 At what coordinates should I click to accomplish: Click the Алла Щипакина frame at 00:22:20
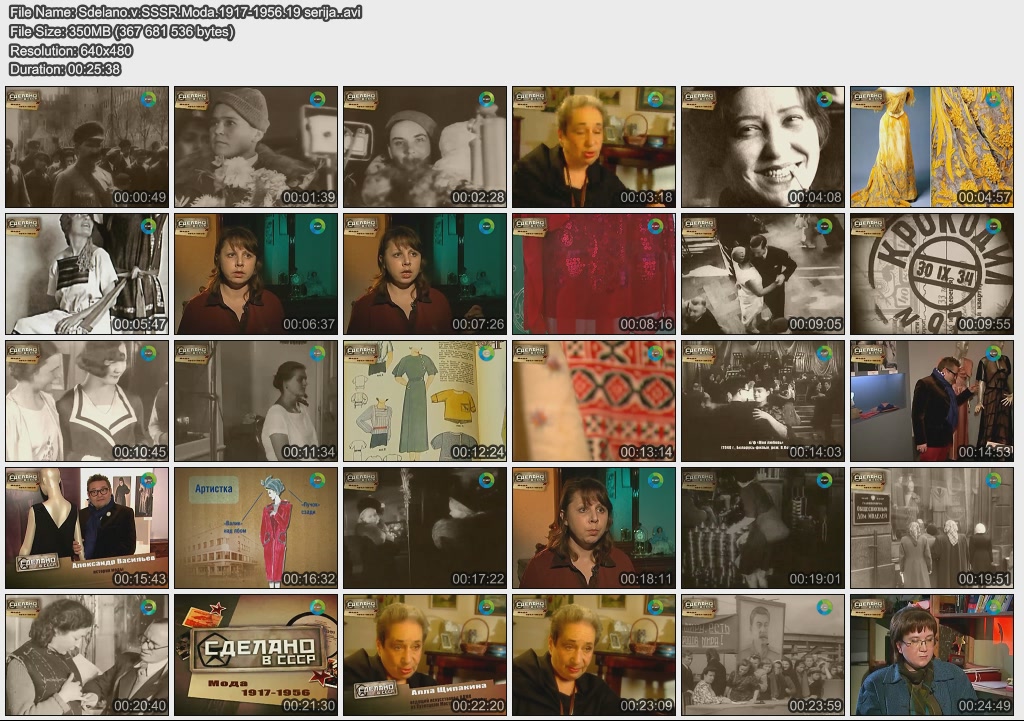point(425,655)
